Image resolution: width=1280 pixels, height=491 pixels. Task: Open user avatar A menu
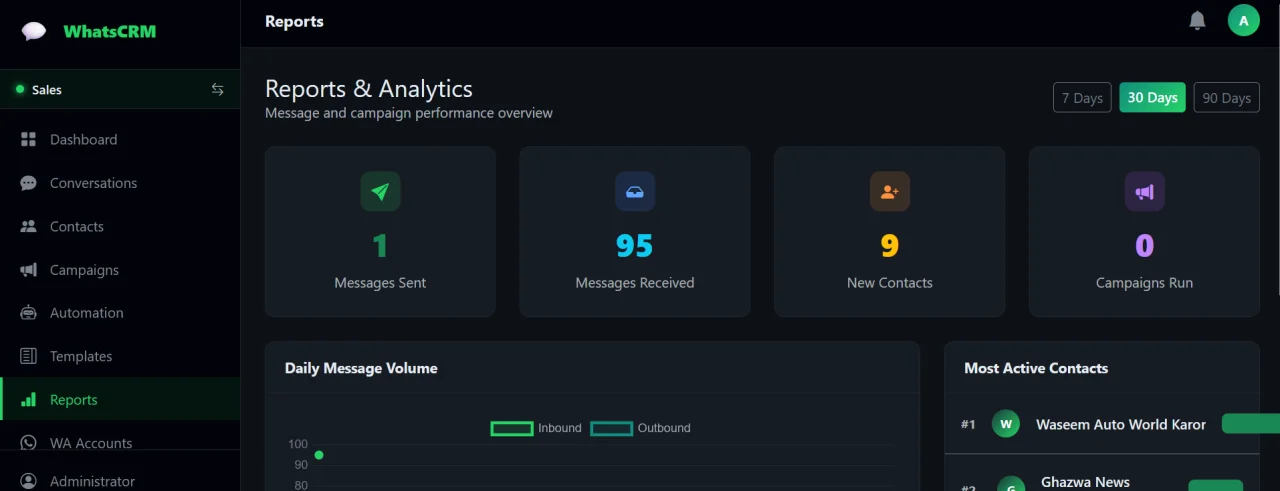1244,20
